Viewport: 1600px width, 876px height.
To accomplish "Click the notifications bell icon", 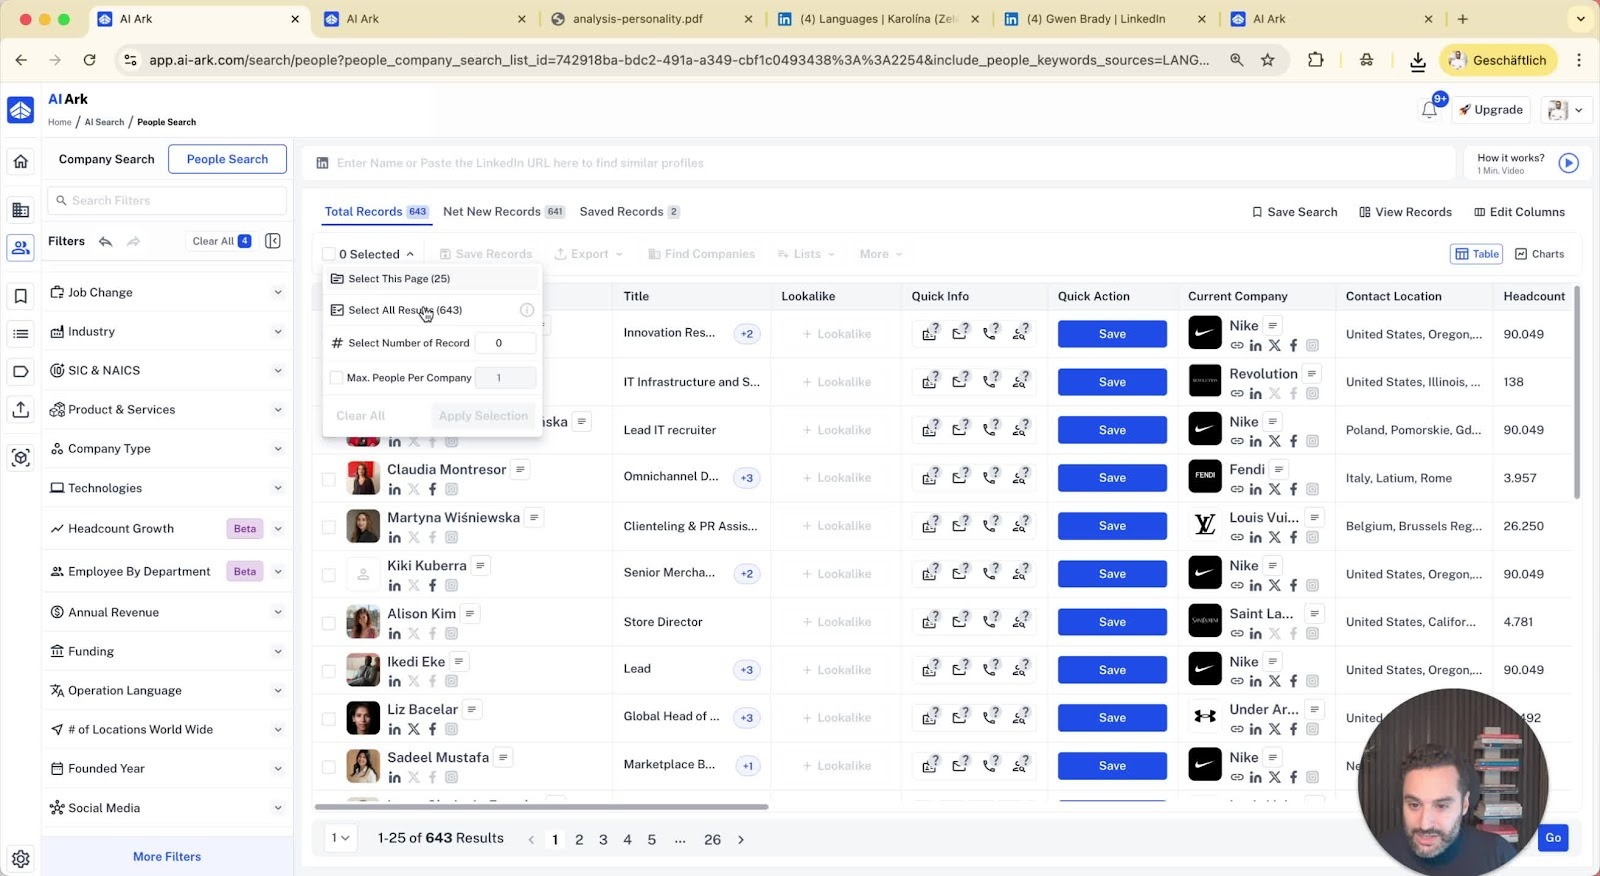I will tap(1429, 110).
